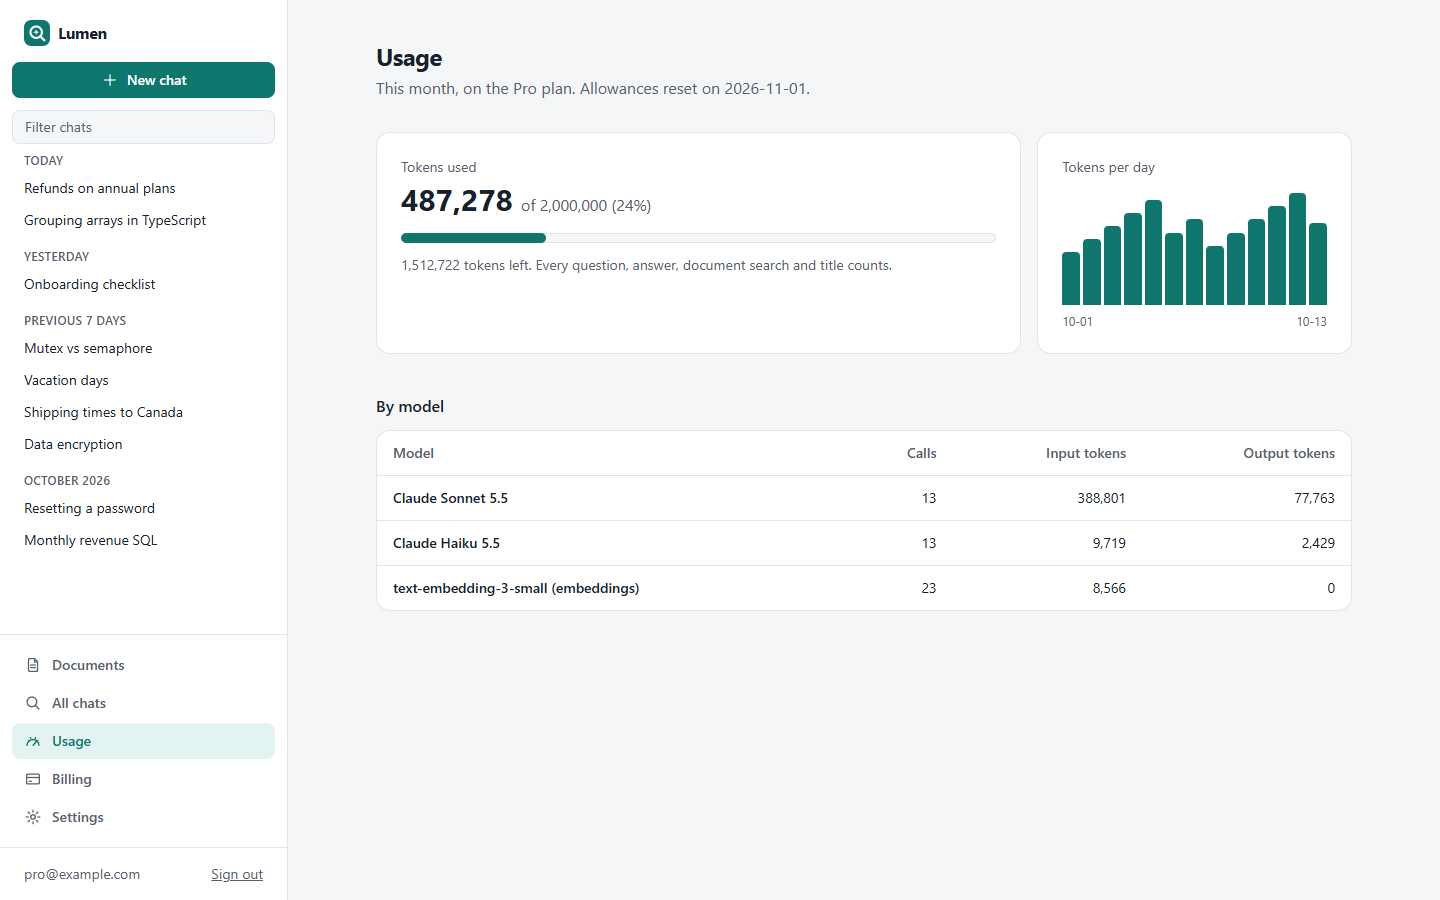Click the Usage gauge icon
Screen dimensions: 1440x900
click(33, 741)
